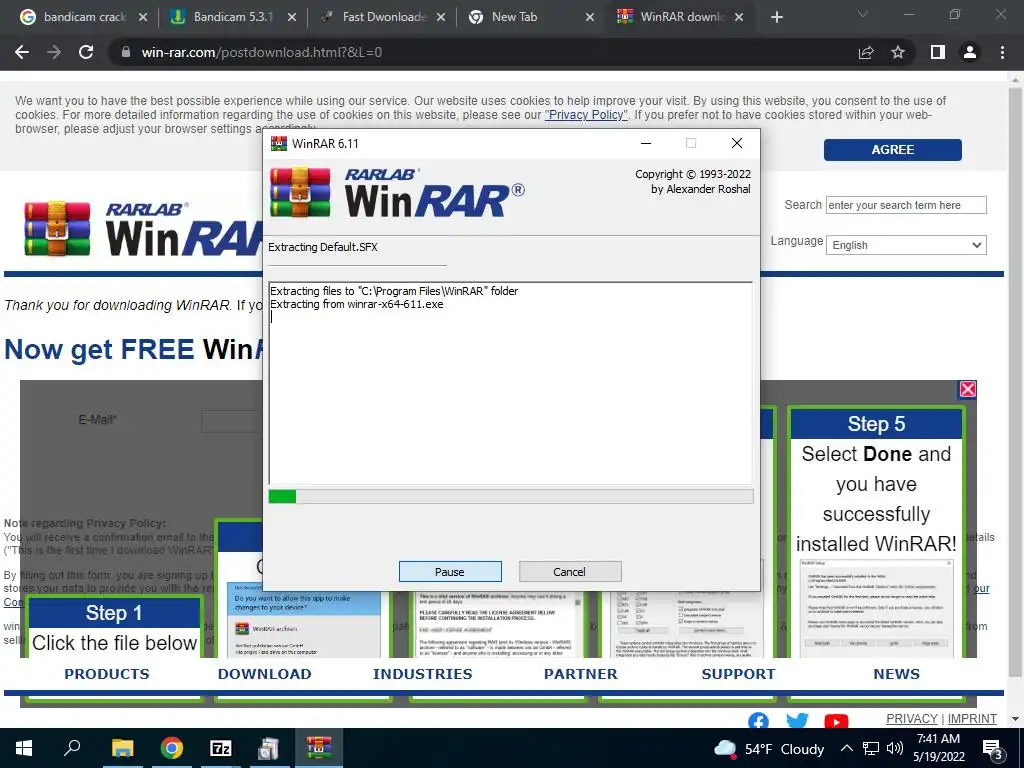Open the Privacy Policy link in cookie notice
The width and height of the screenshot is (1024, 768).
click(586, 115)
